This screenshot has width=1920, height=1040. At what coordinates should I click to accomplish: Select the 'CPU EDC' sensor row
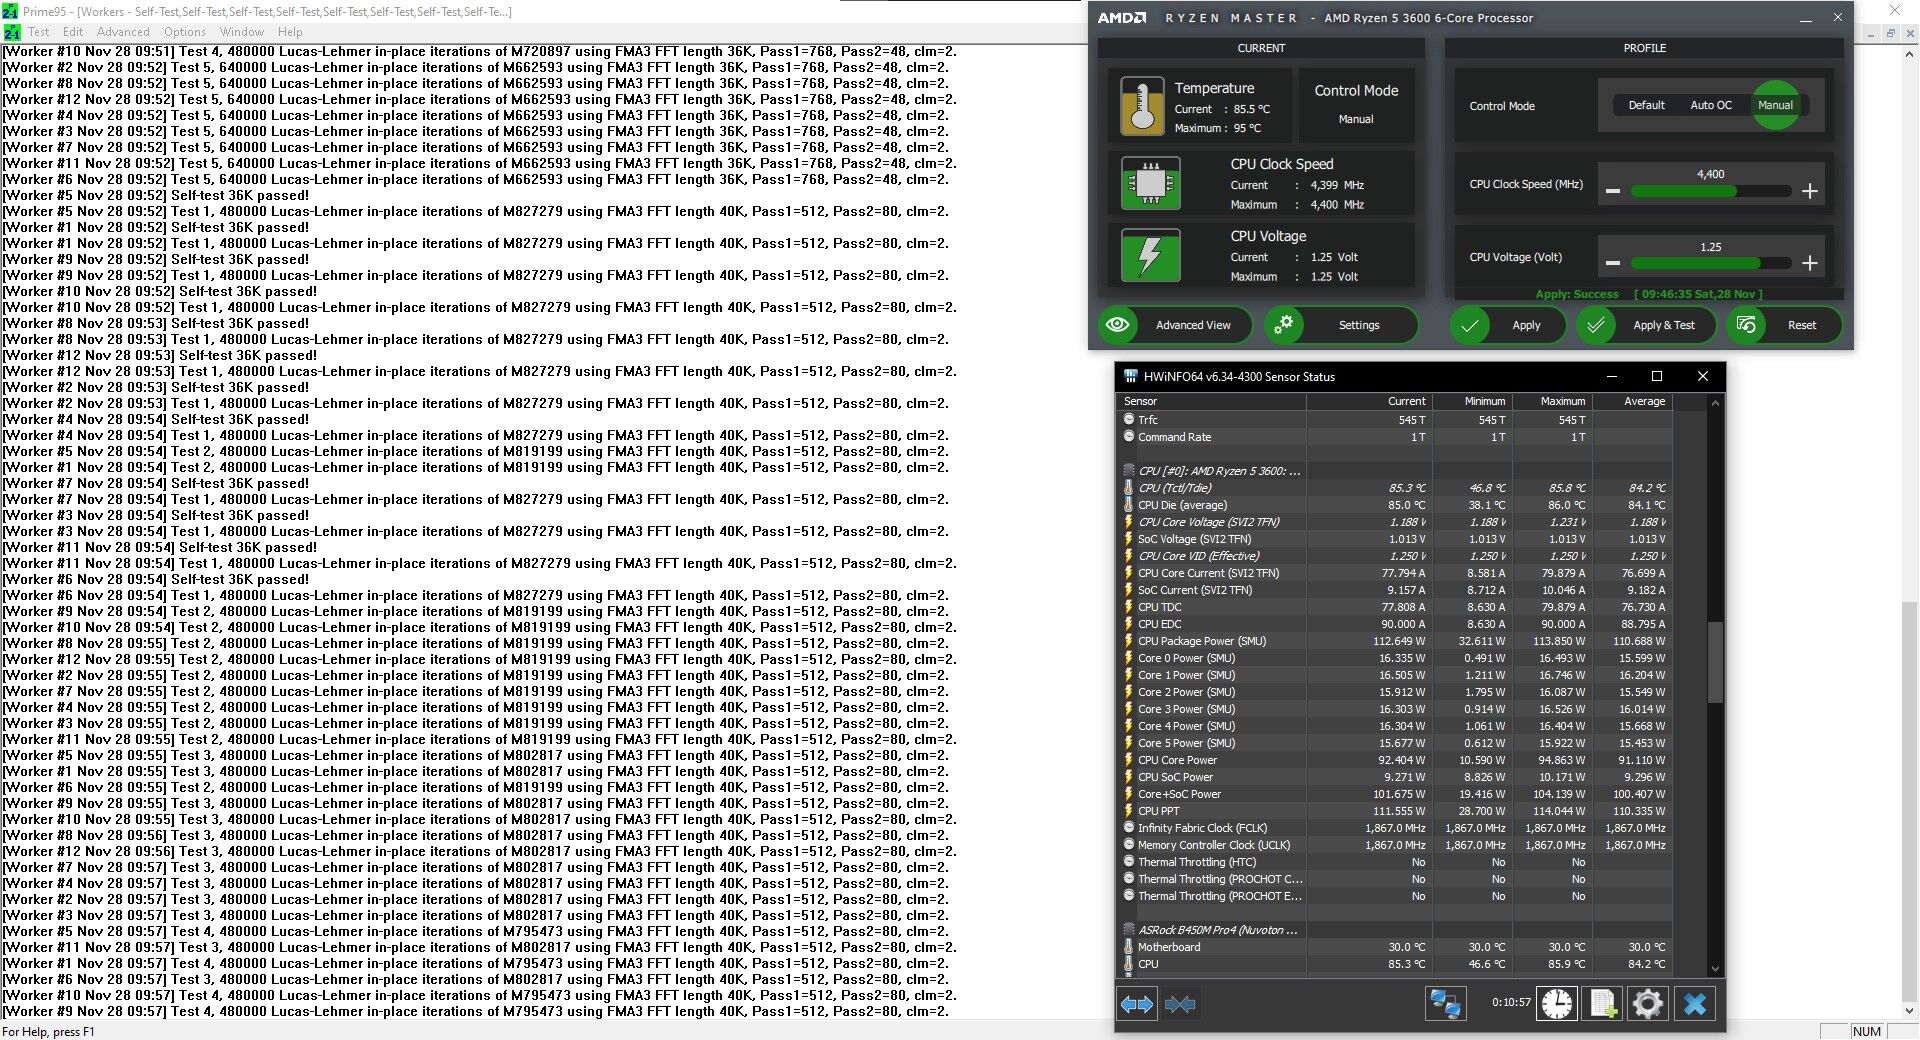[x=1395, y=624]
